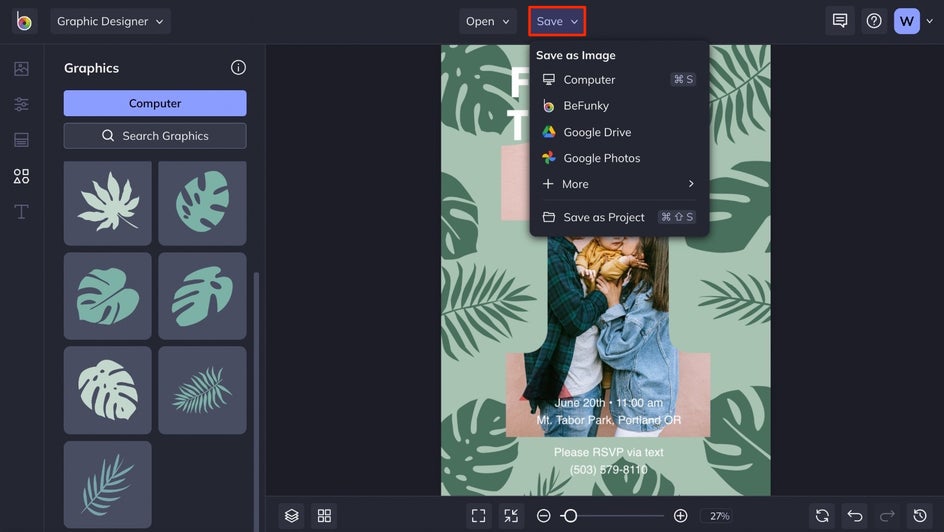
Task: Toggle the Save dropdown button
Action: pyautogui.click(x=557, y=21)
